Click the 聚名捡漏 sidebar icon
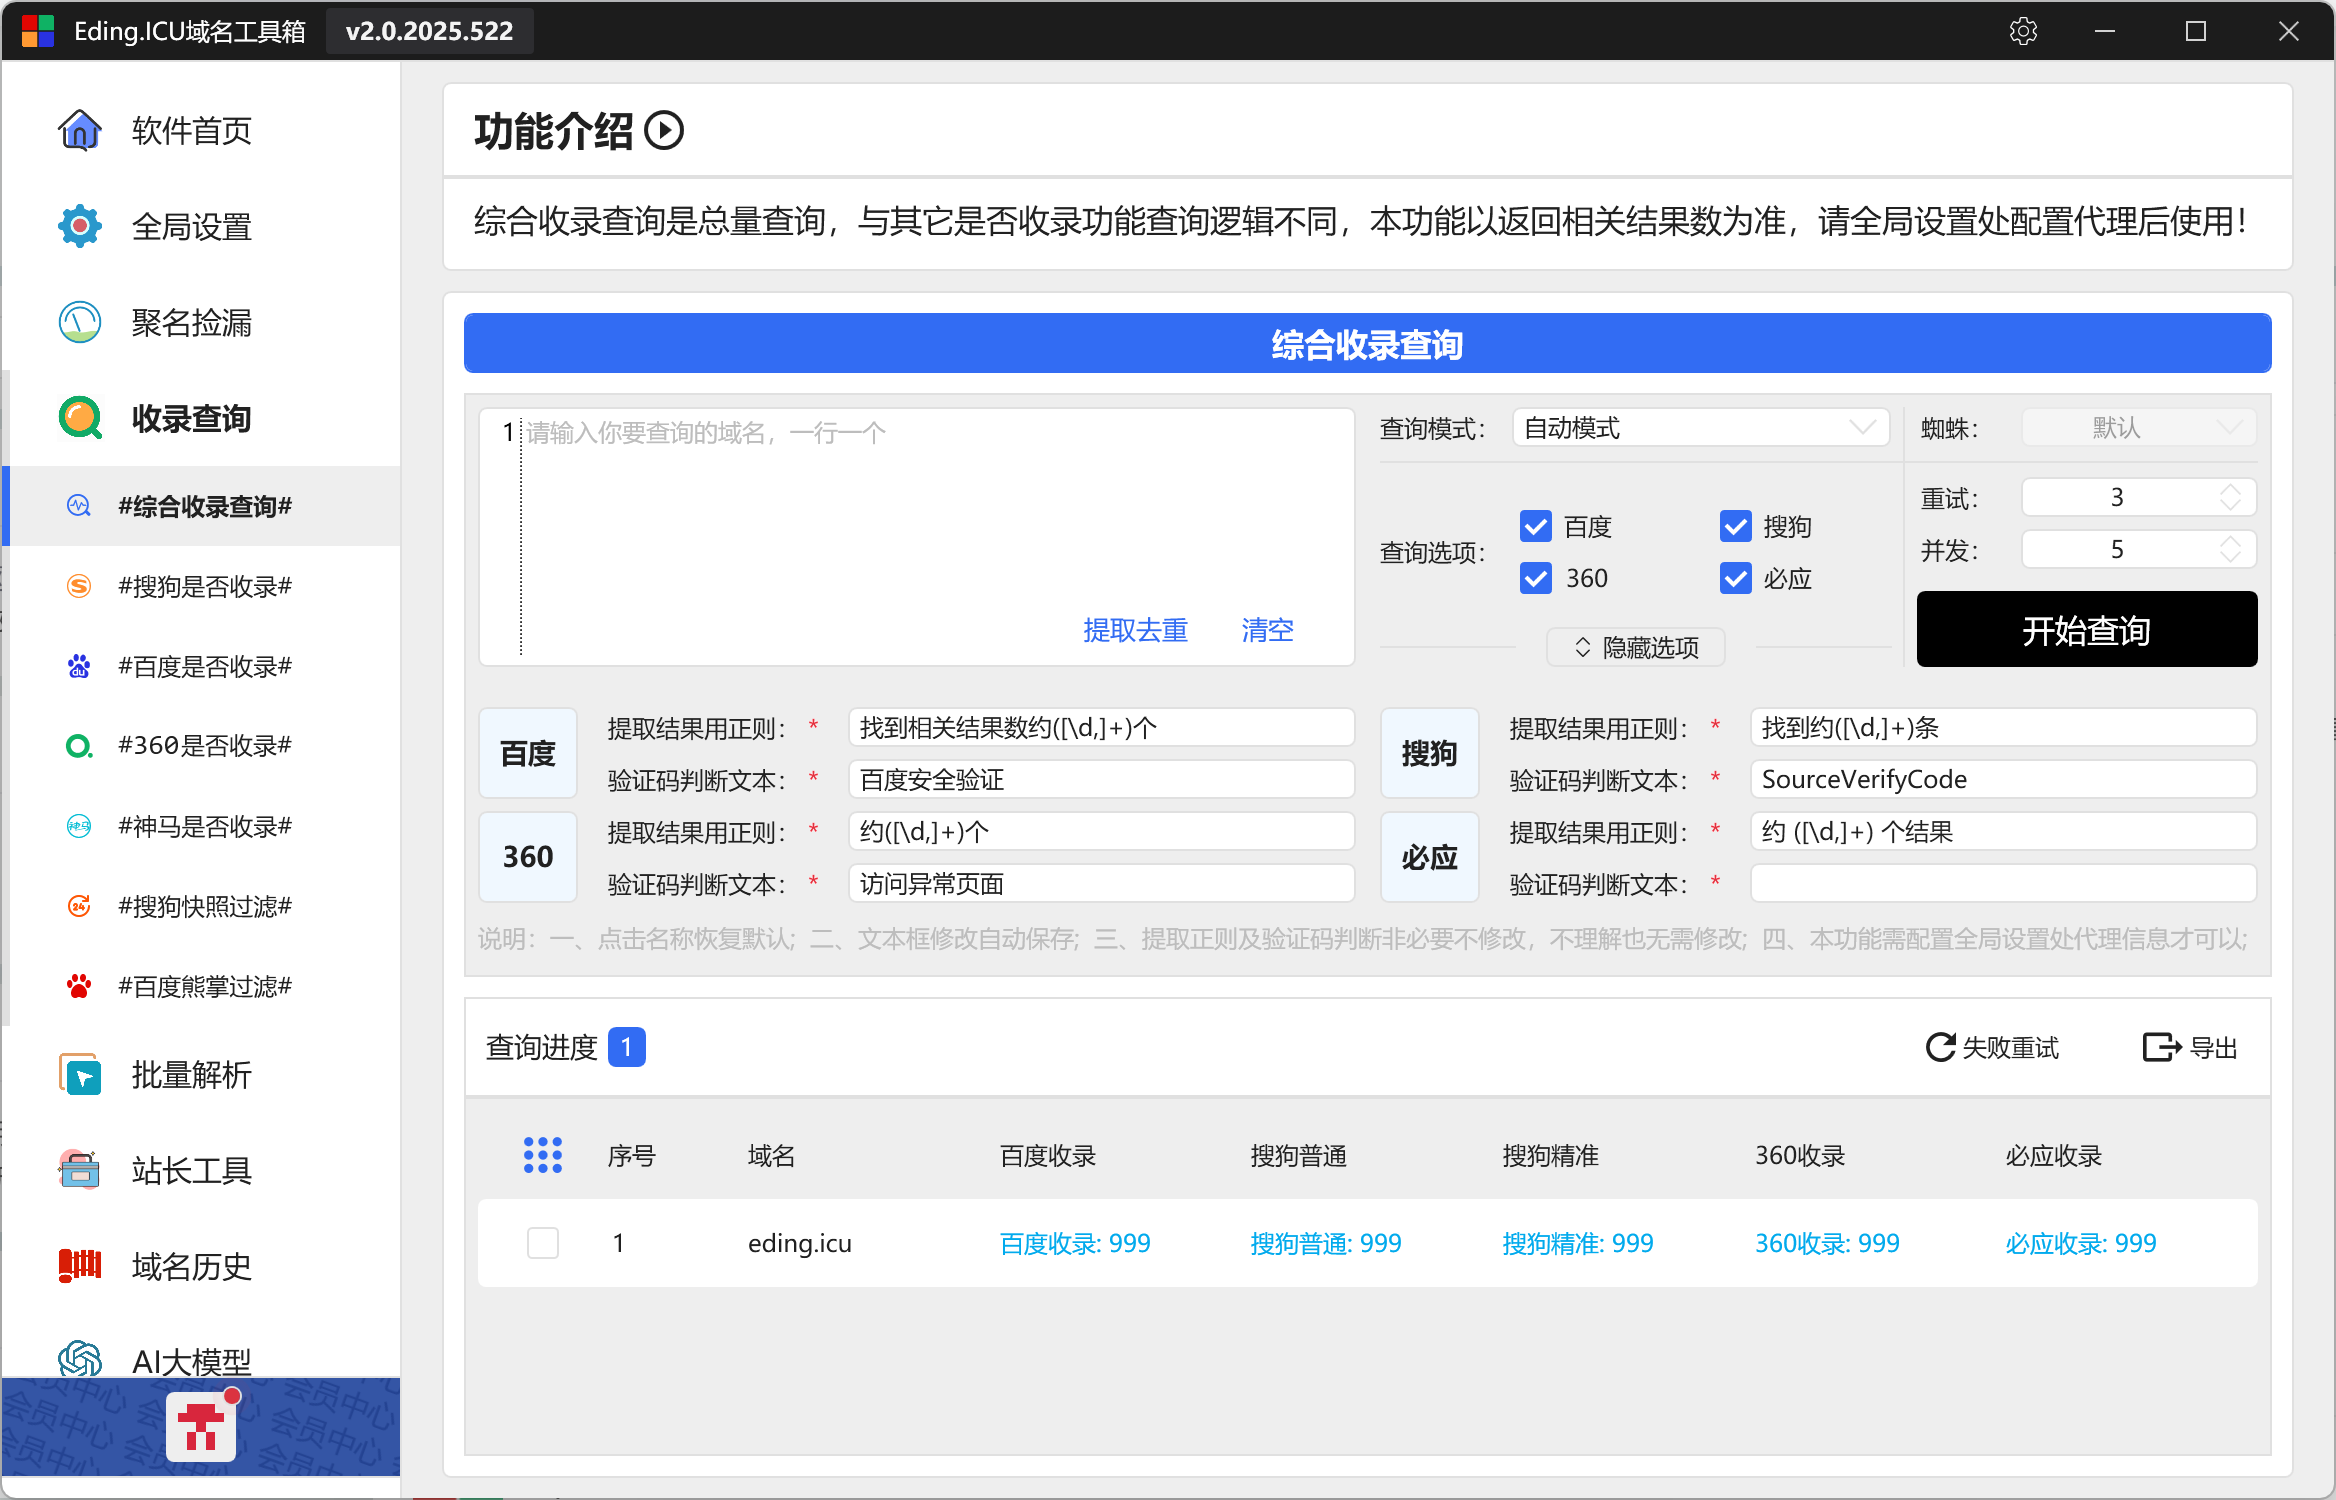The height and width of the screenshot is (1500, 2336). pos(80,322)
